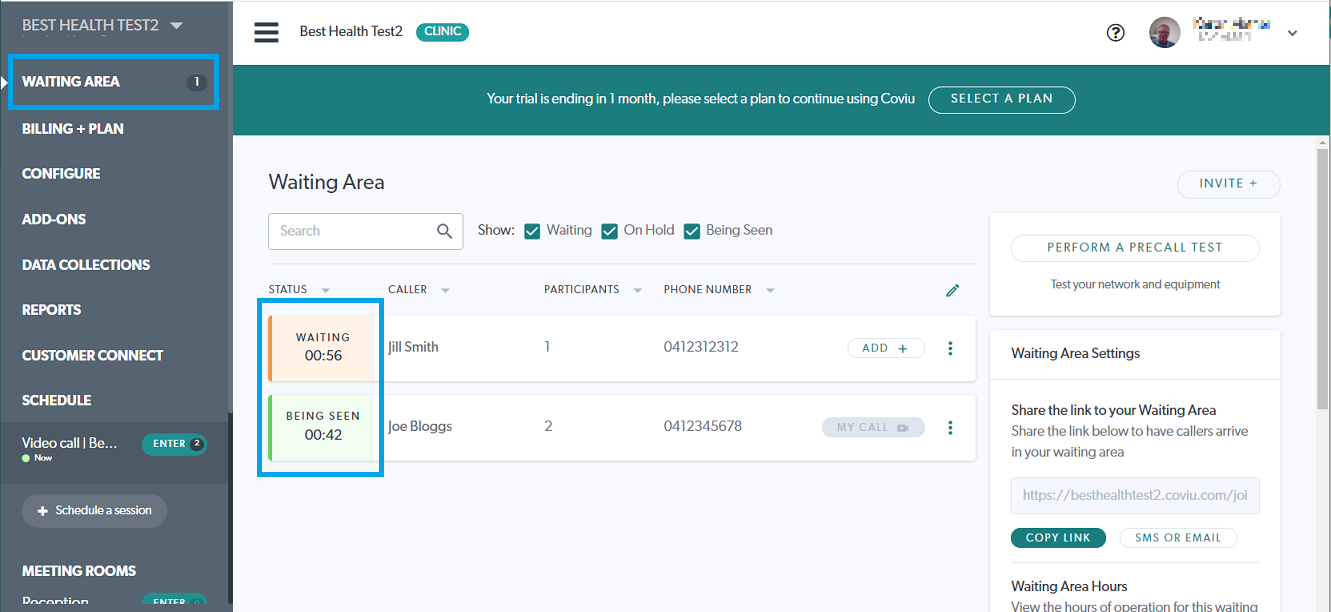The width and height of the screenshot is (1331, 612).
Task: Click Add + for Jill Smith
Action: click(x=886, y=348)
